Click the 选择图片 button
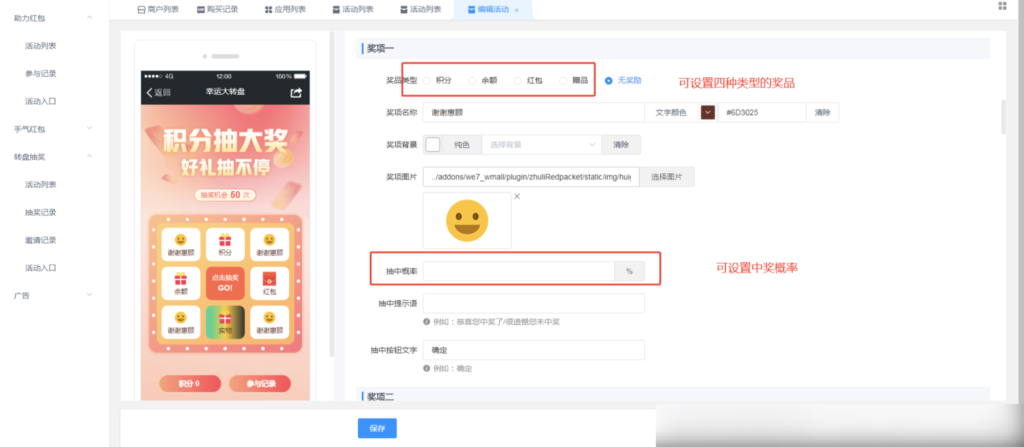1024x447 pixels. 667,176
